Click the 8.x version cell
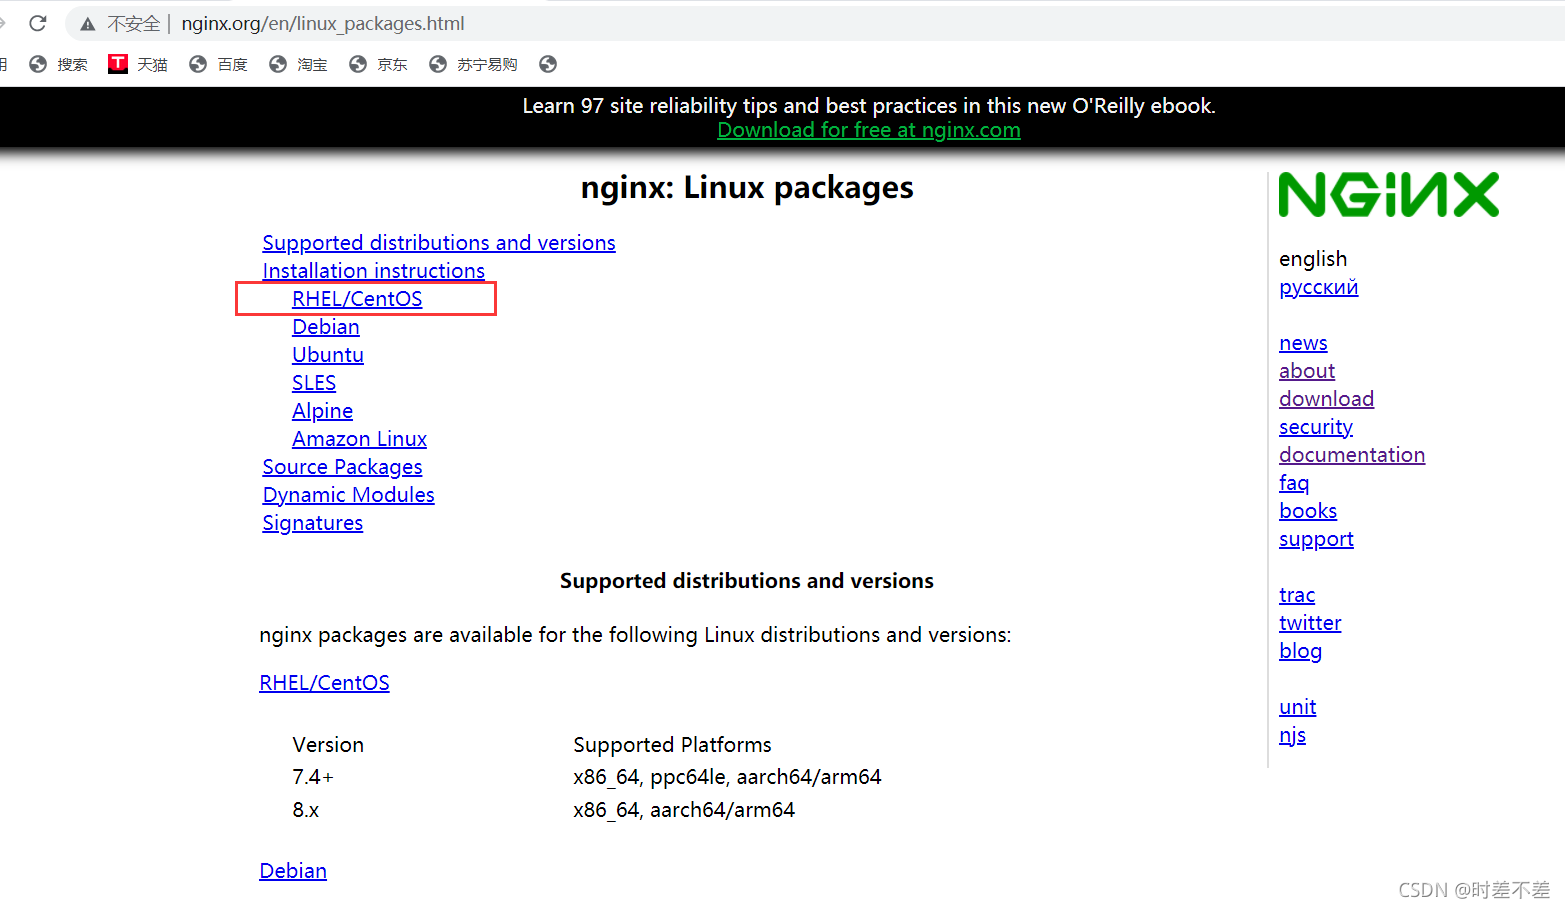 coord(305,810)
